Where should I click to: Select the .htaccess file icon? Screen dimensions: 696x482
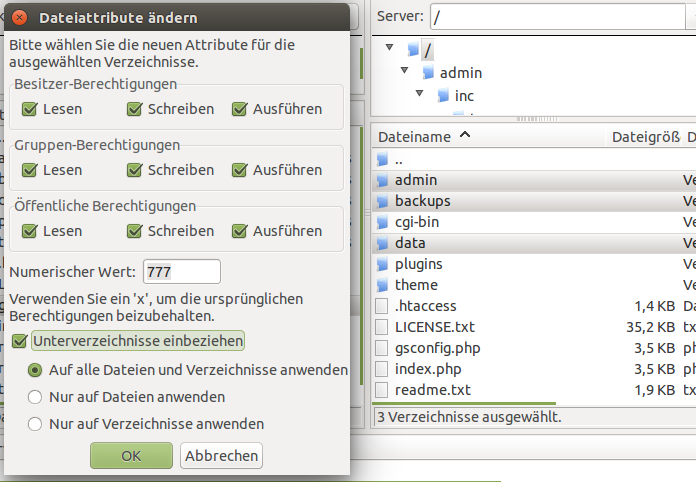(x=381, y=306)
